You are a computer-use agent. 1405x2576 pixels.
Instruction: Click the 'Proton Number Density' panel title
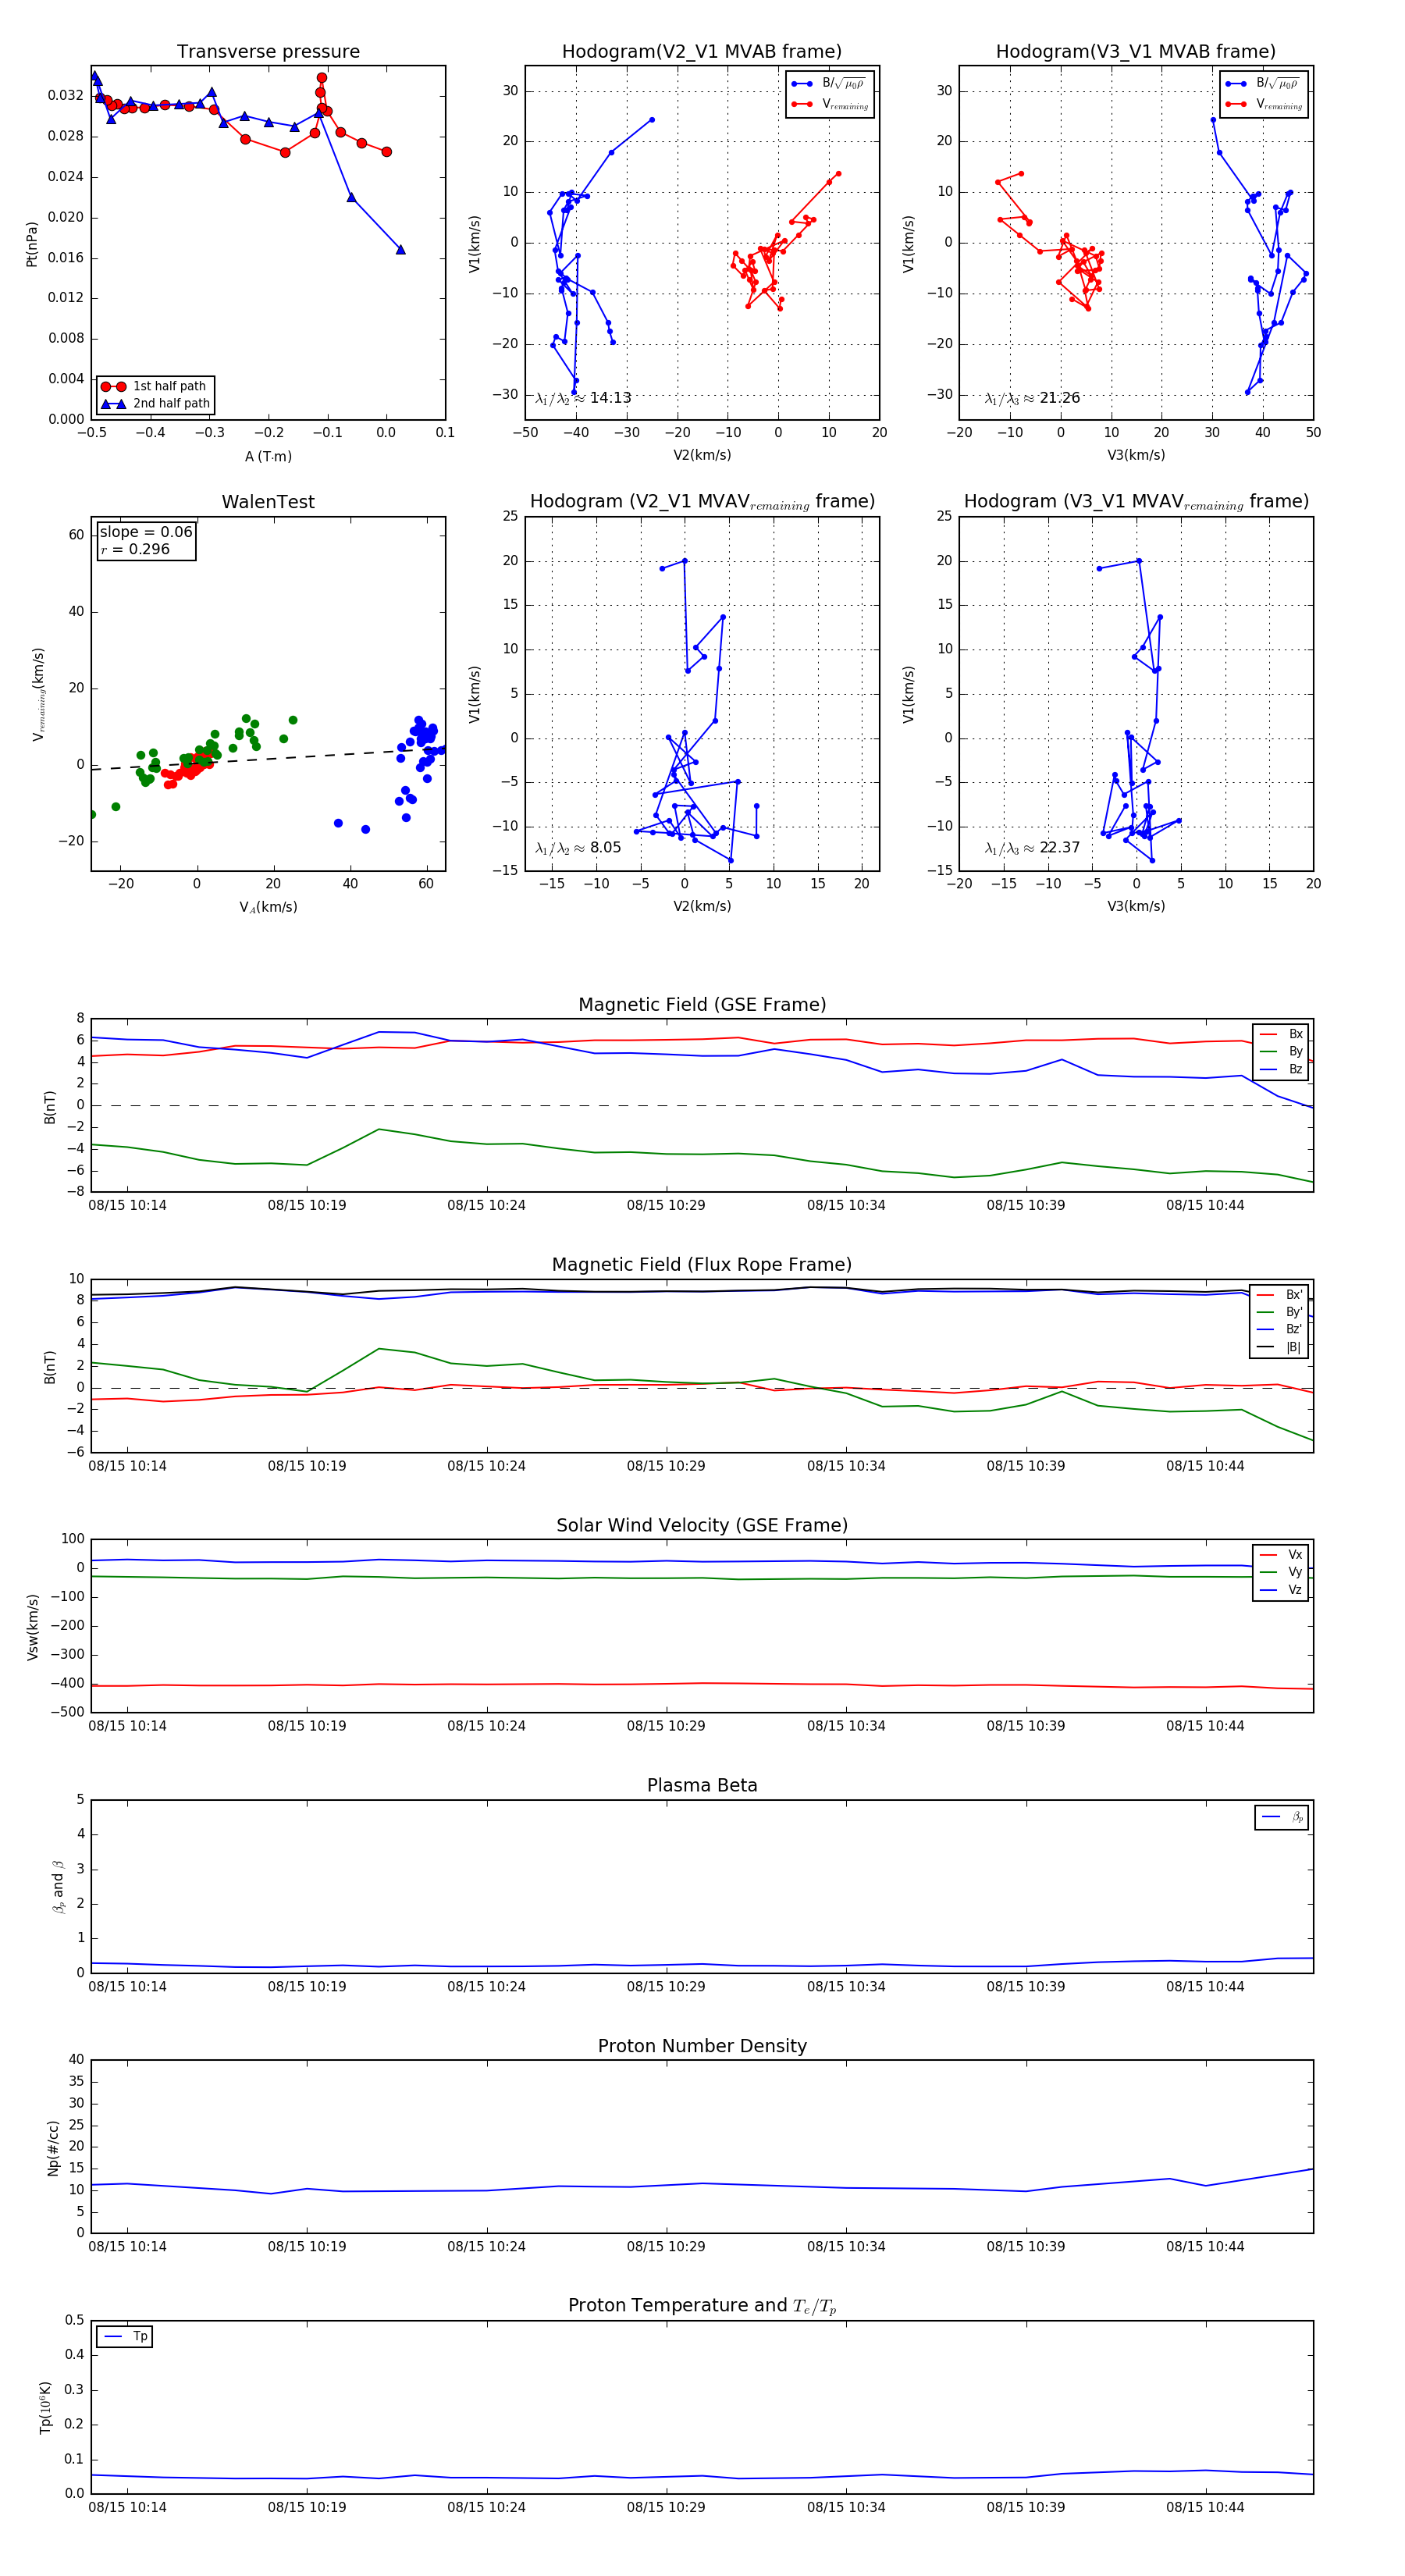tap(702, 2046)
